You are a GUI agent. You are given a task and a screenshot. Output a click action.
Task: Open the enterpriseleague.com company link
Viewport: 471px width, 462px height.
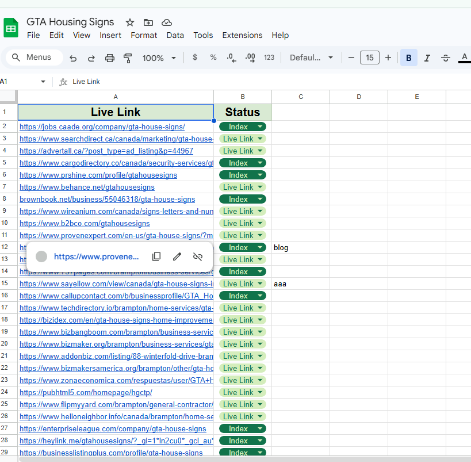[113, 429]
